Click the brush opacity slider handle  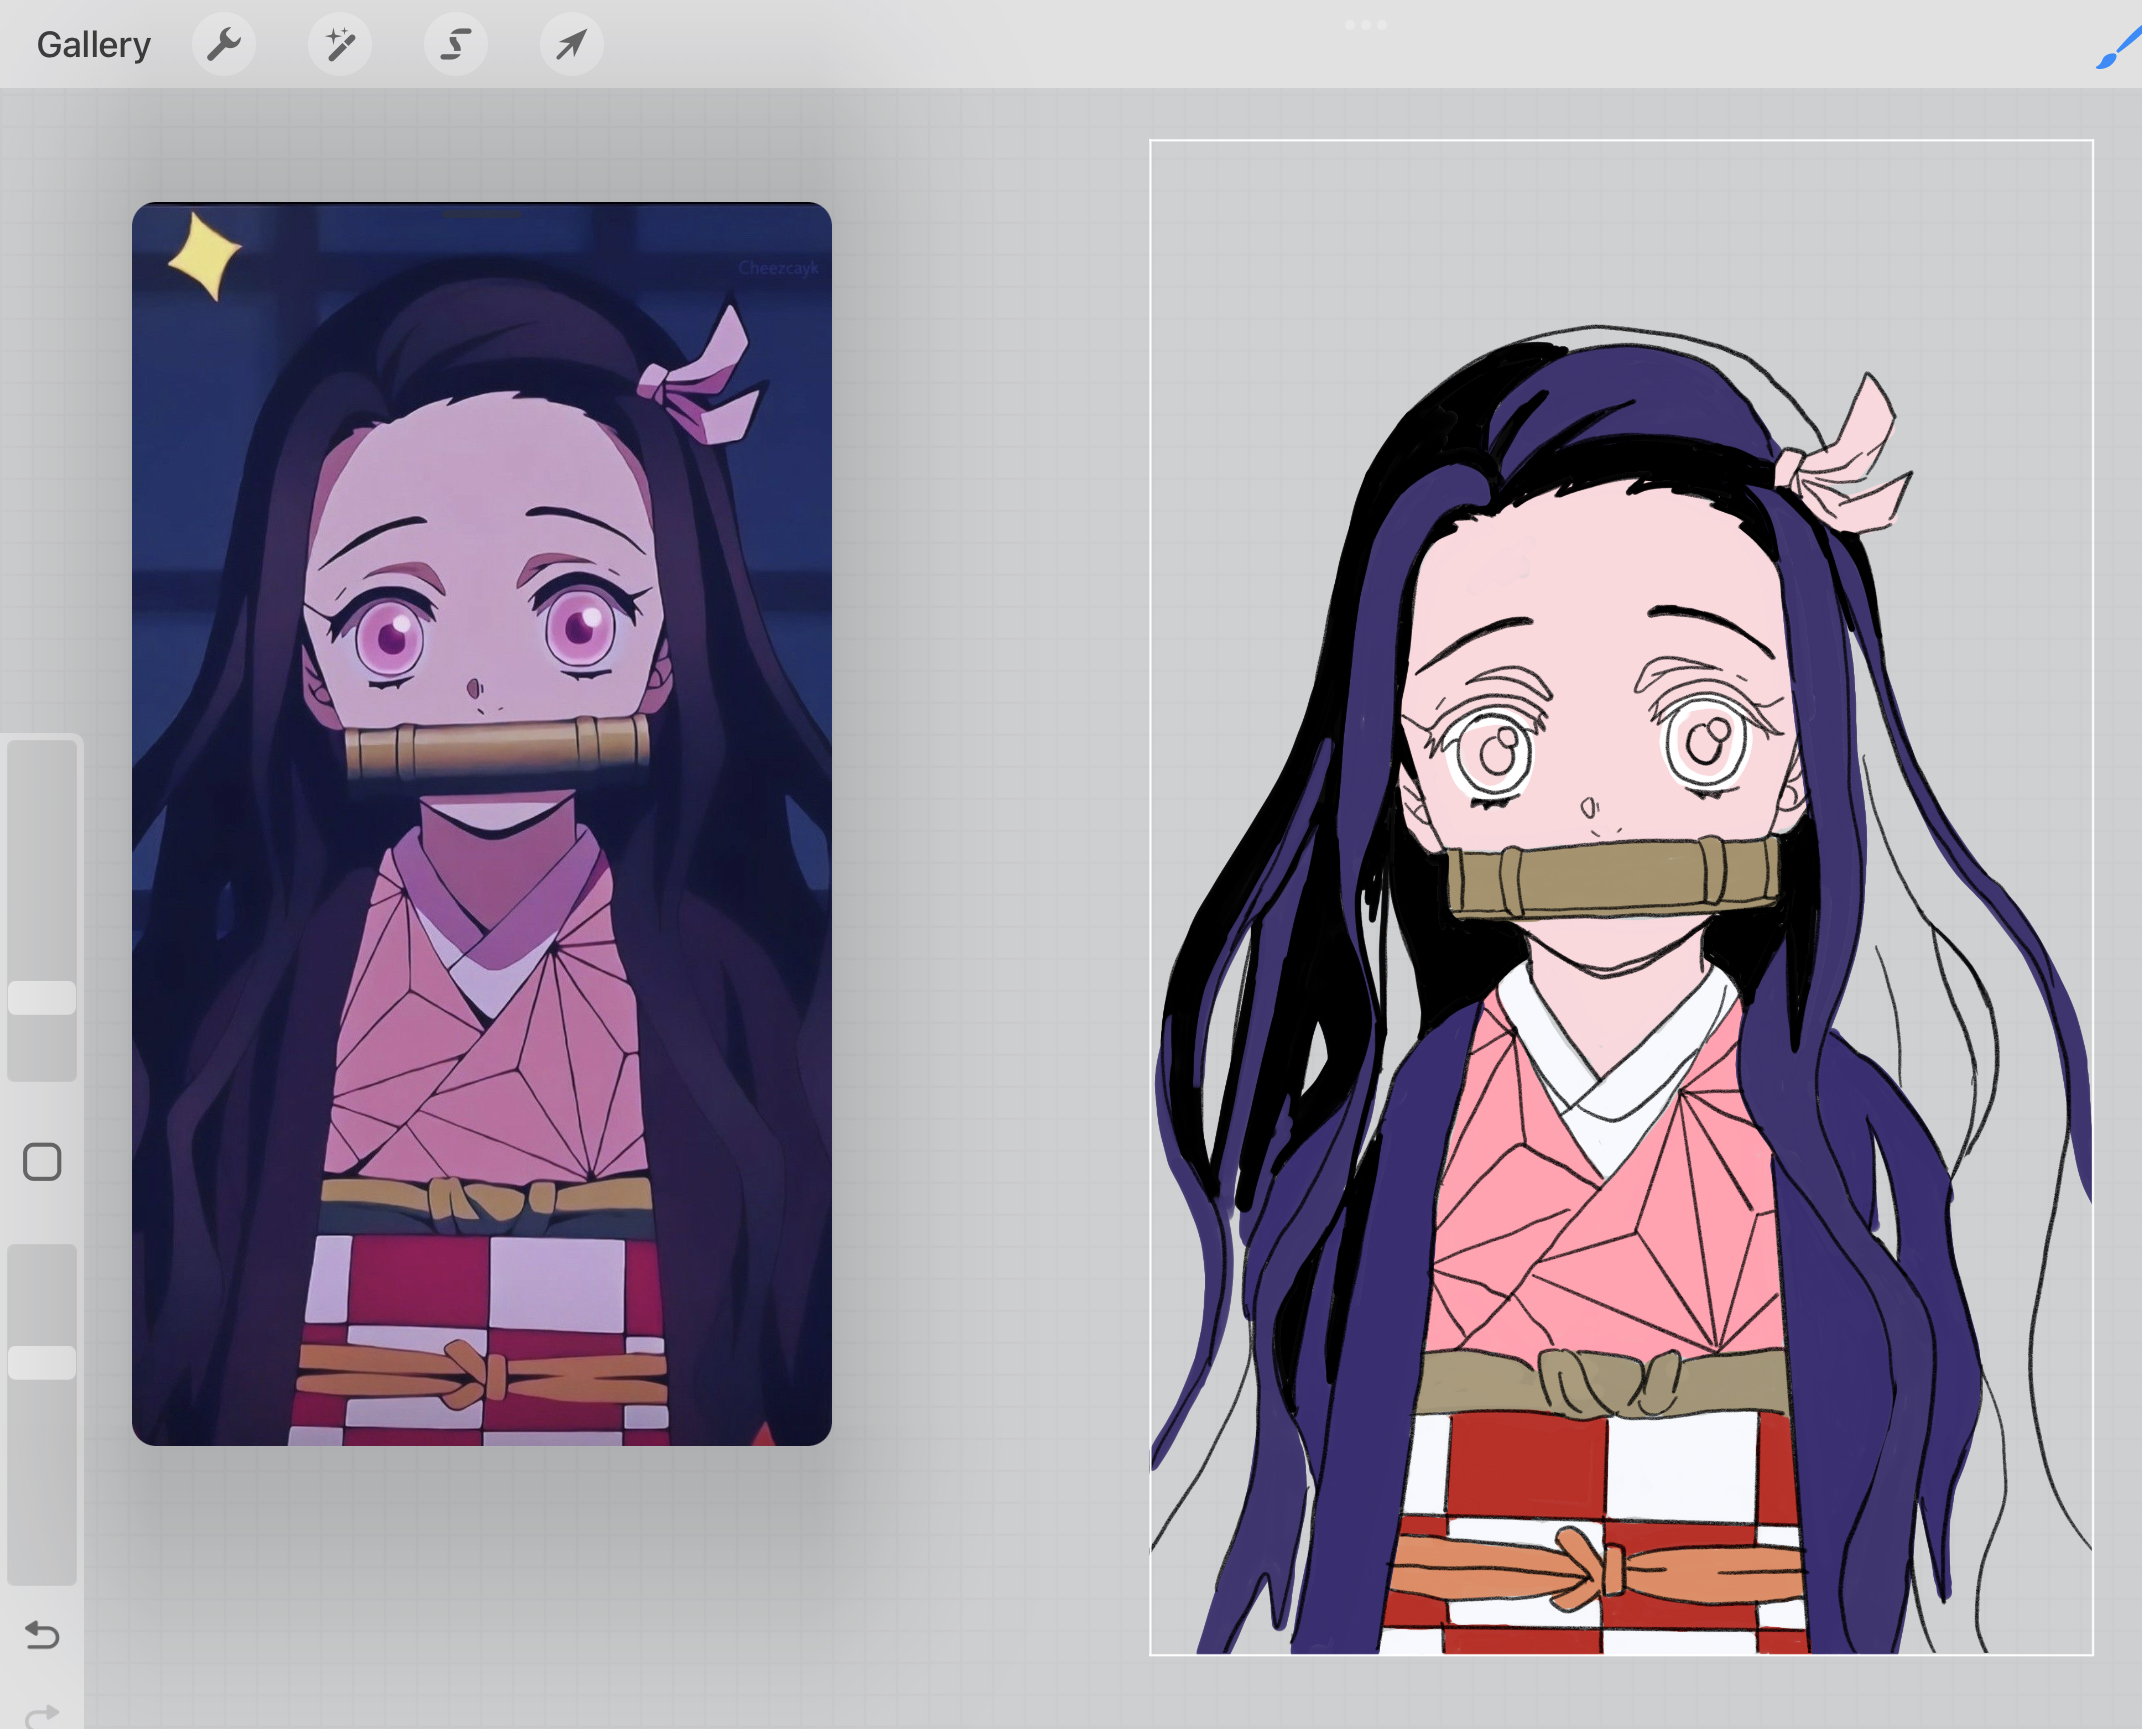coord(42,1363)
